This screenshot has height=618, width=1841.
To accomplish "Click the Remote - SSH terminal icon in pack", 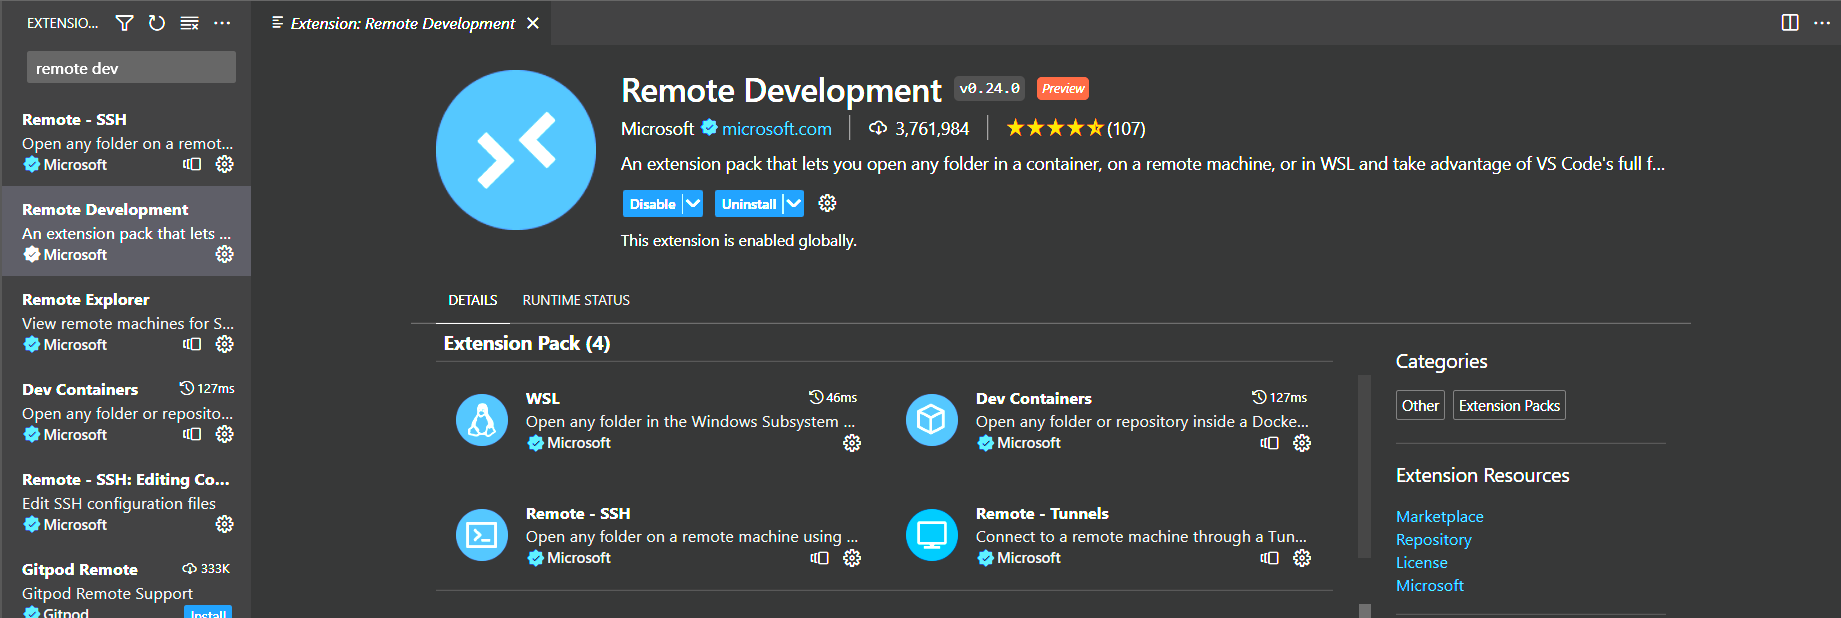I will point(482,535).
